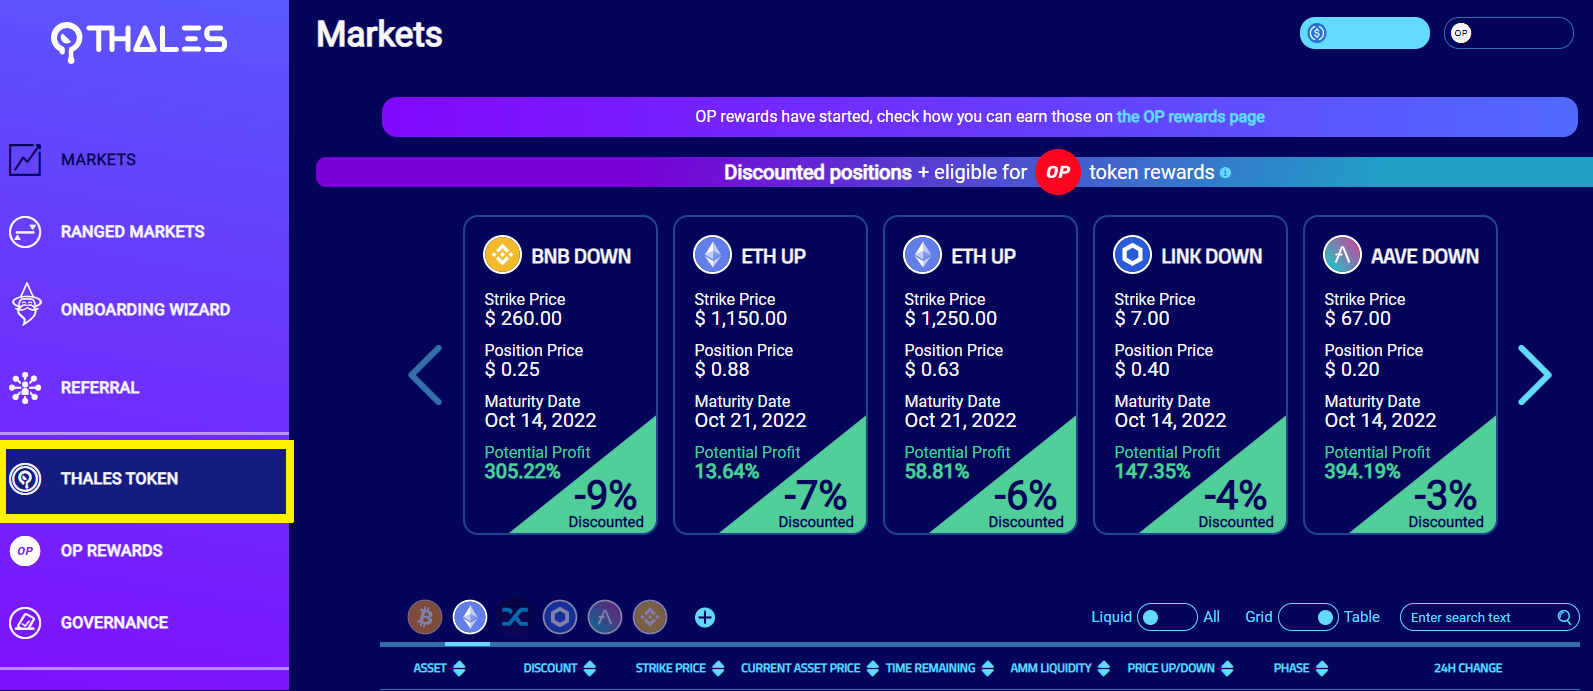The width and height of the screenshot is (1593, 691).
Task: Click the Discounted positions banner text
Action: pyautogui.click(x=817, y=173)
